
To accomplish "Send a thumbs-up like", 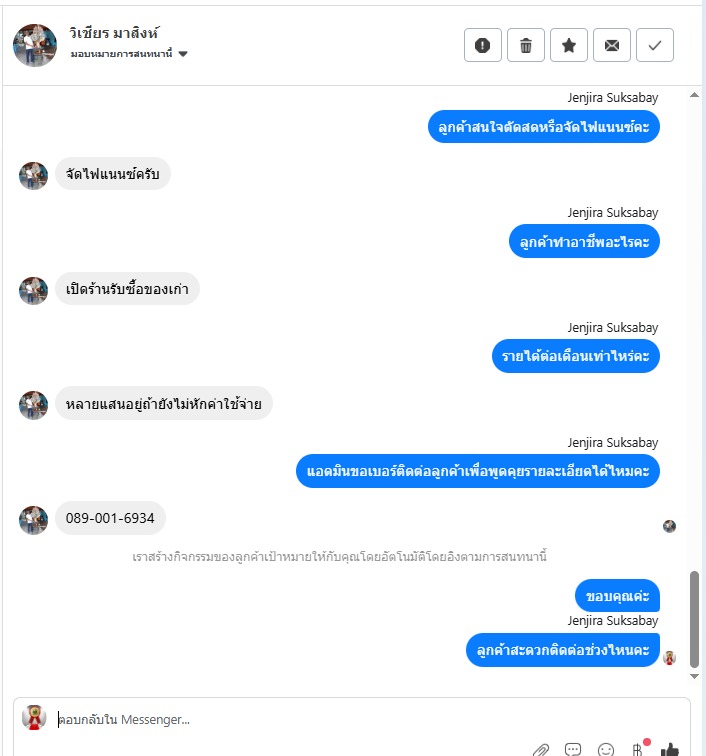I will tap(670, 749).
